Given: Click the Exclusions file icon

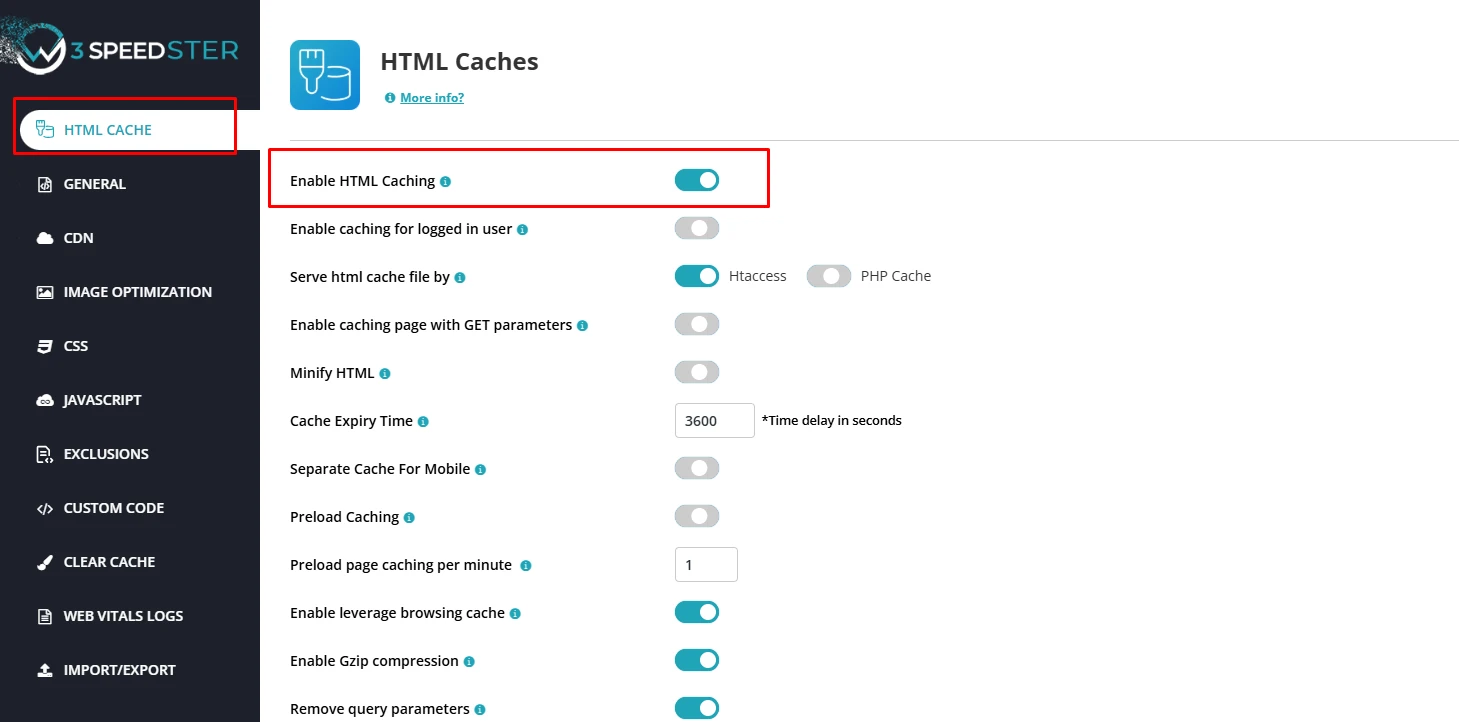Looking at the screenshot, I should [44, 454].
